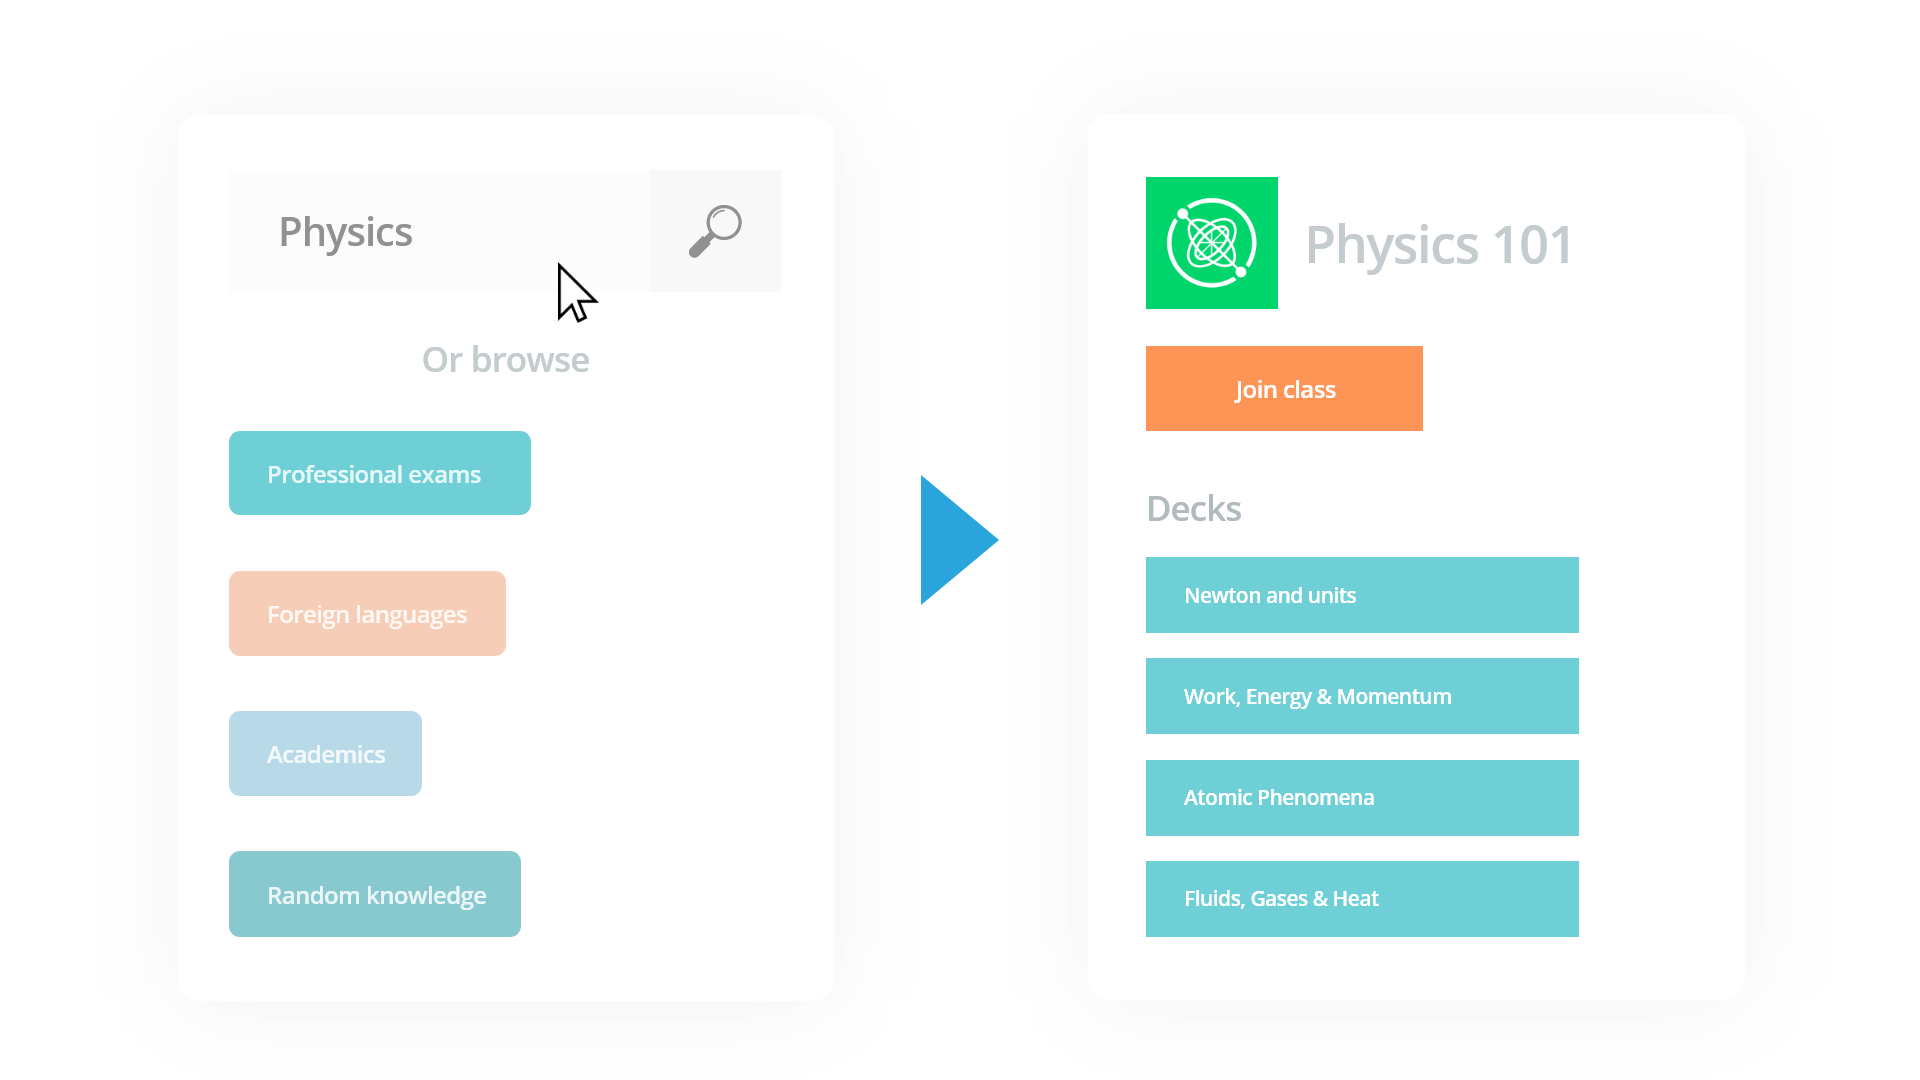Scroll through the Decks list
The image size is (1920, 1080).
coord(1364,746)
